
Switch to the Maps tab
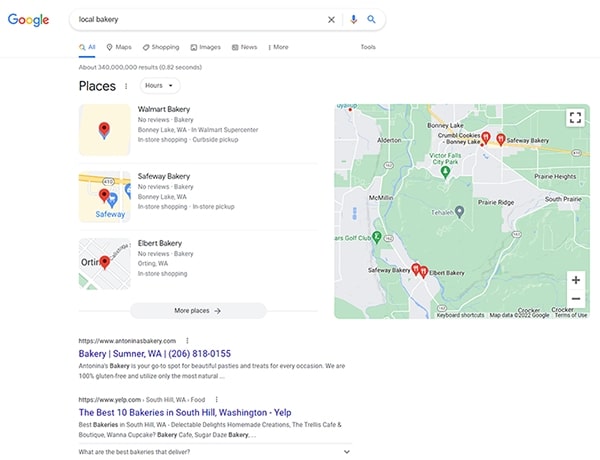pyautogui.click(x=119, y=47)
